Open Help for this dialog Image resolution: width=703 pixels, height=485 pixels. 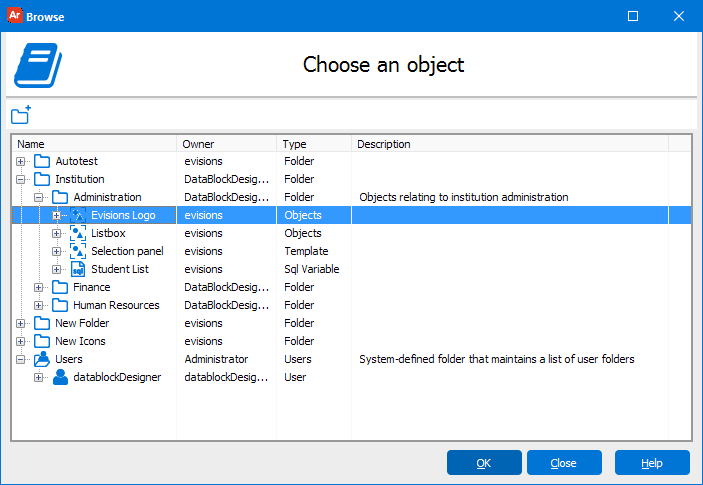coord(652,463)
